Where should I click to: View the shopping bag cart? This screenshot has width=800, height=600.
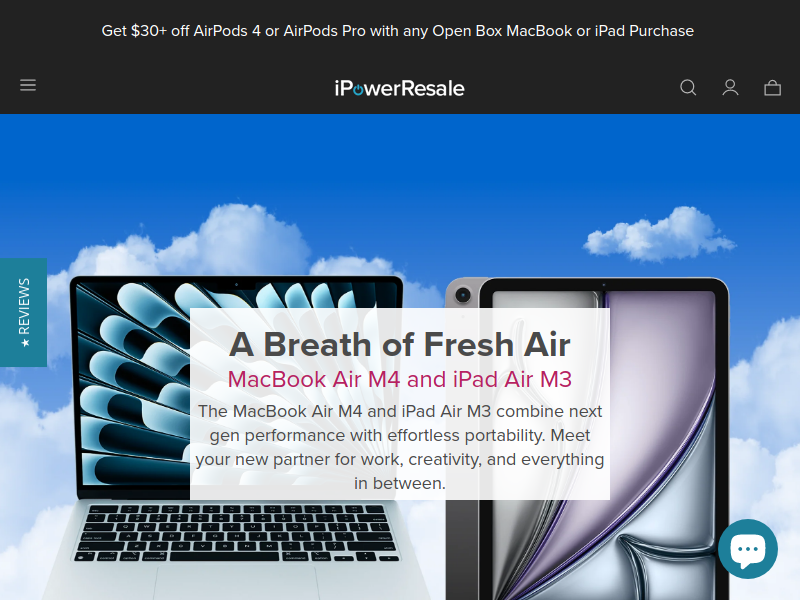pos(772,88)
